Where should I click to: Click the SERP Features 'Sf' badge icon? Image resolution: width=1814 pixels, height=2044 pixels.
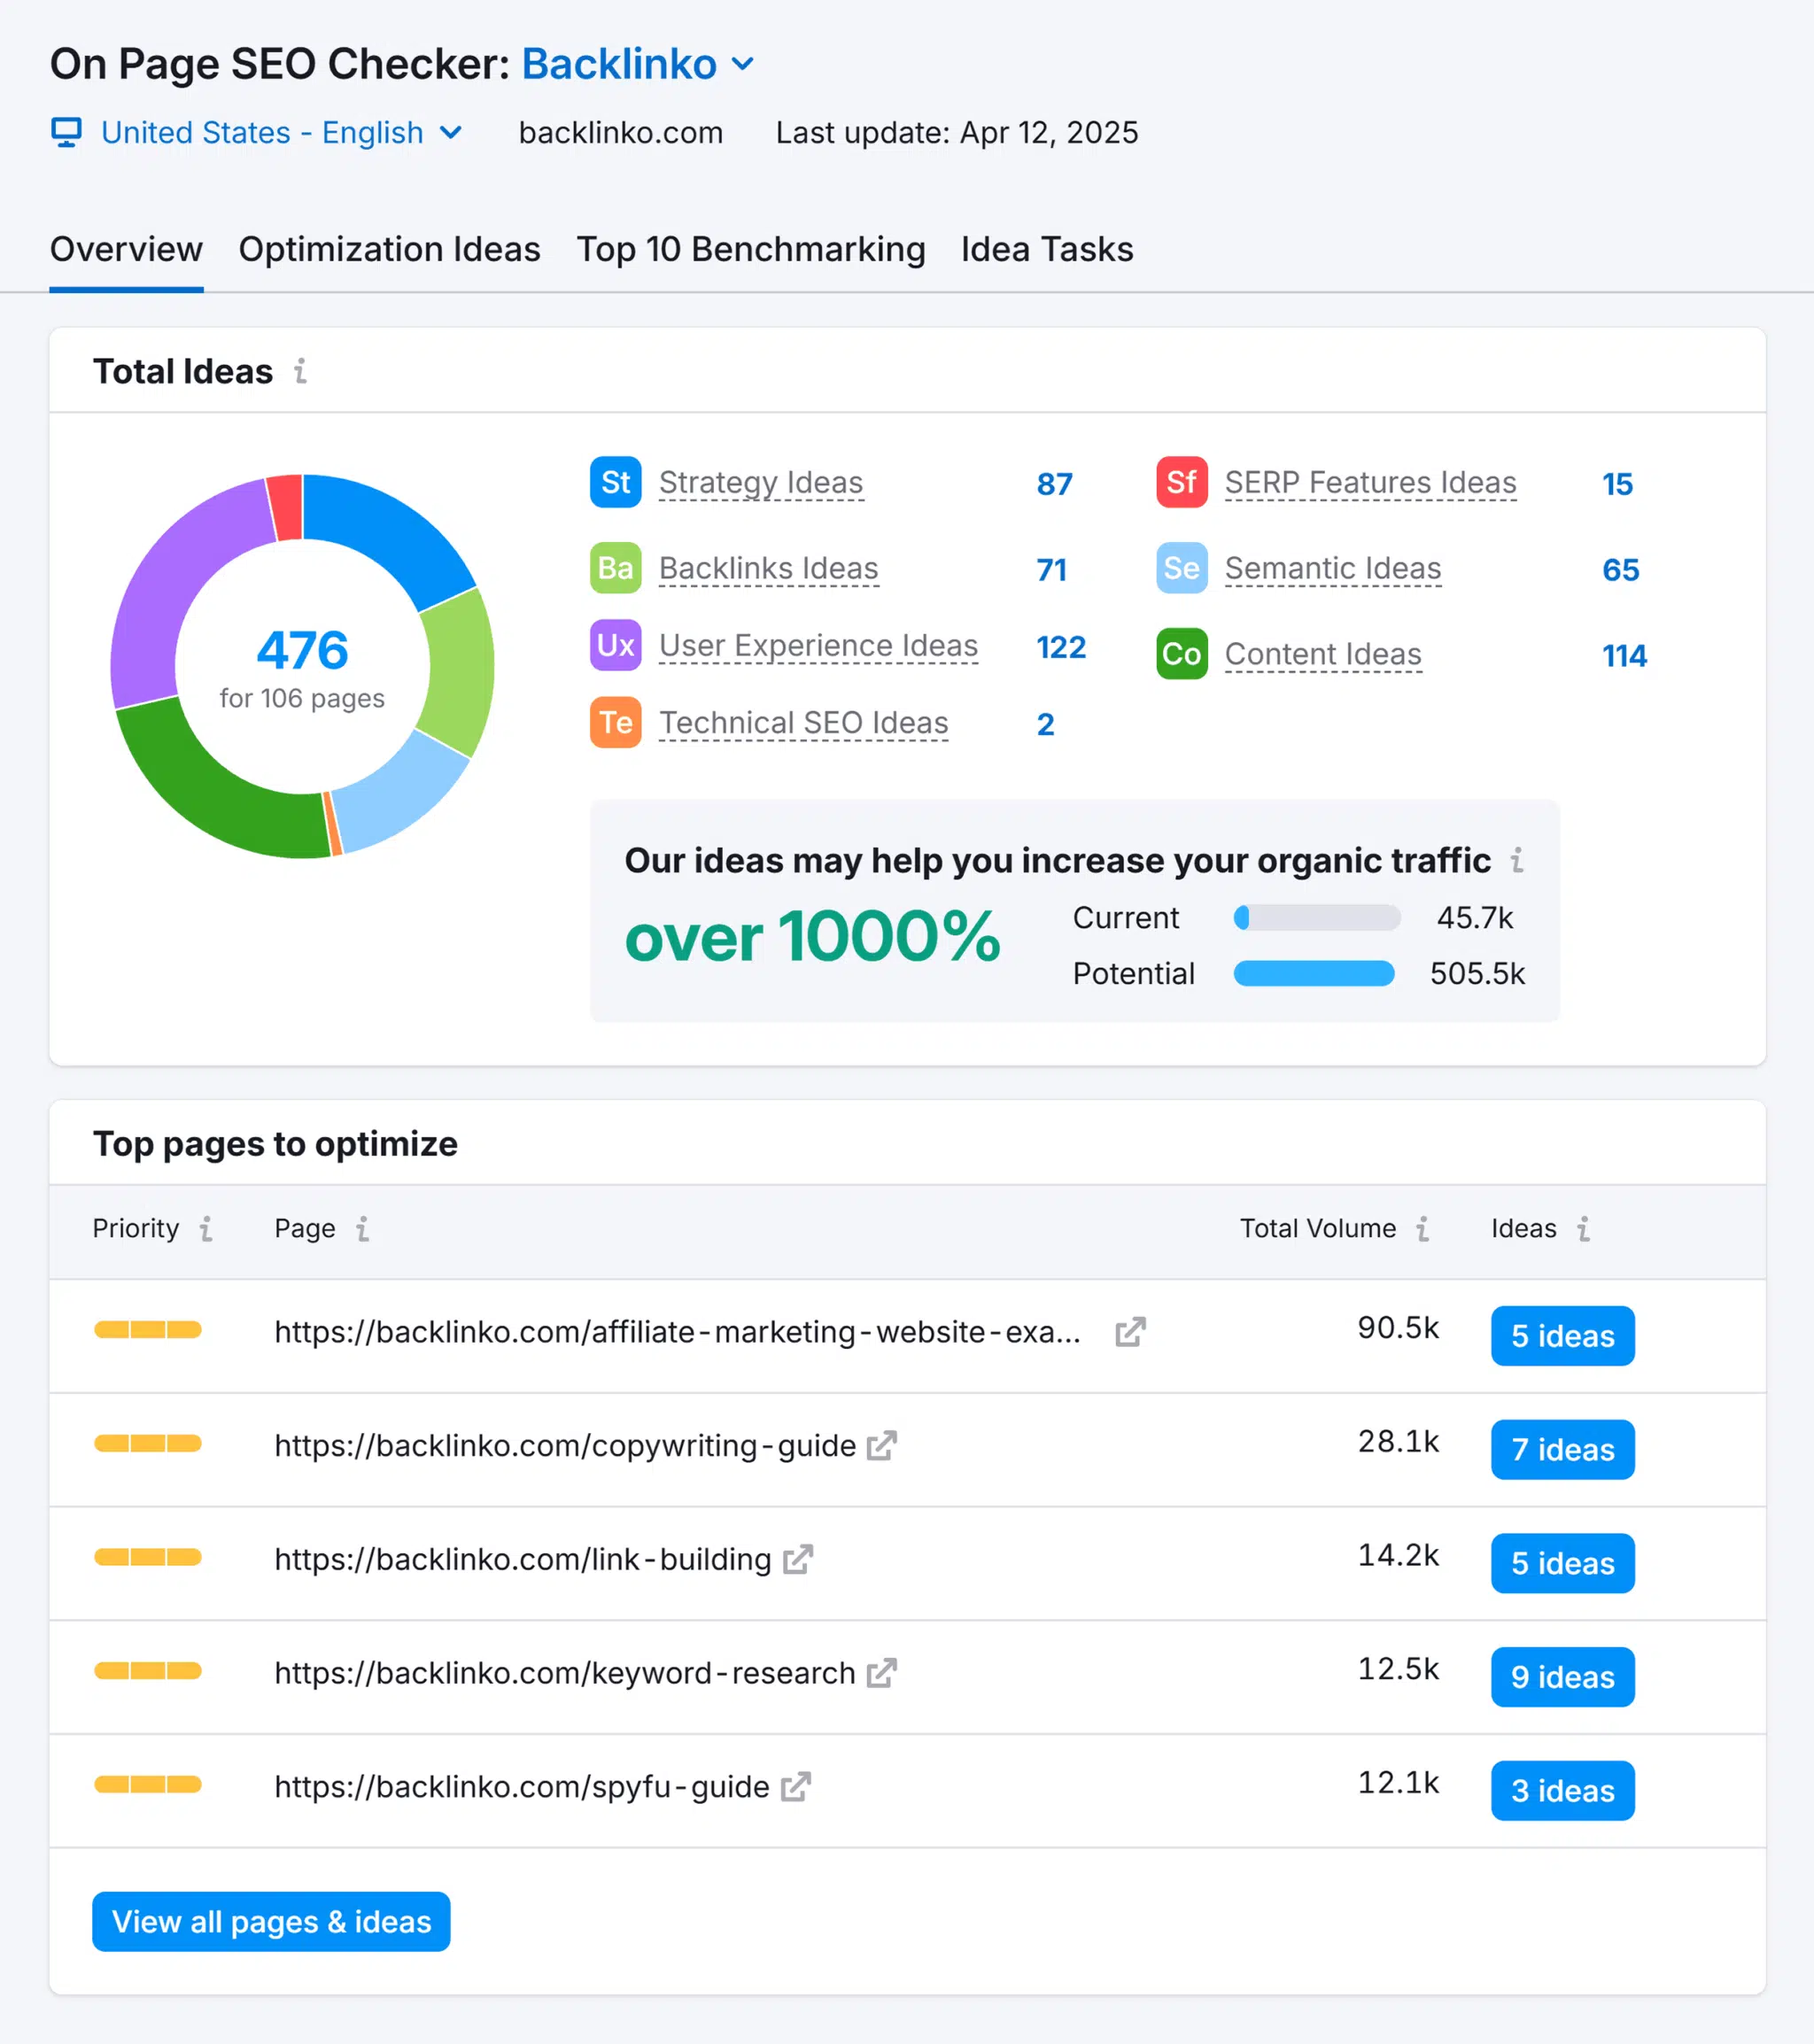(1181, 482)
